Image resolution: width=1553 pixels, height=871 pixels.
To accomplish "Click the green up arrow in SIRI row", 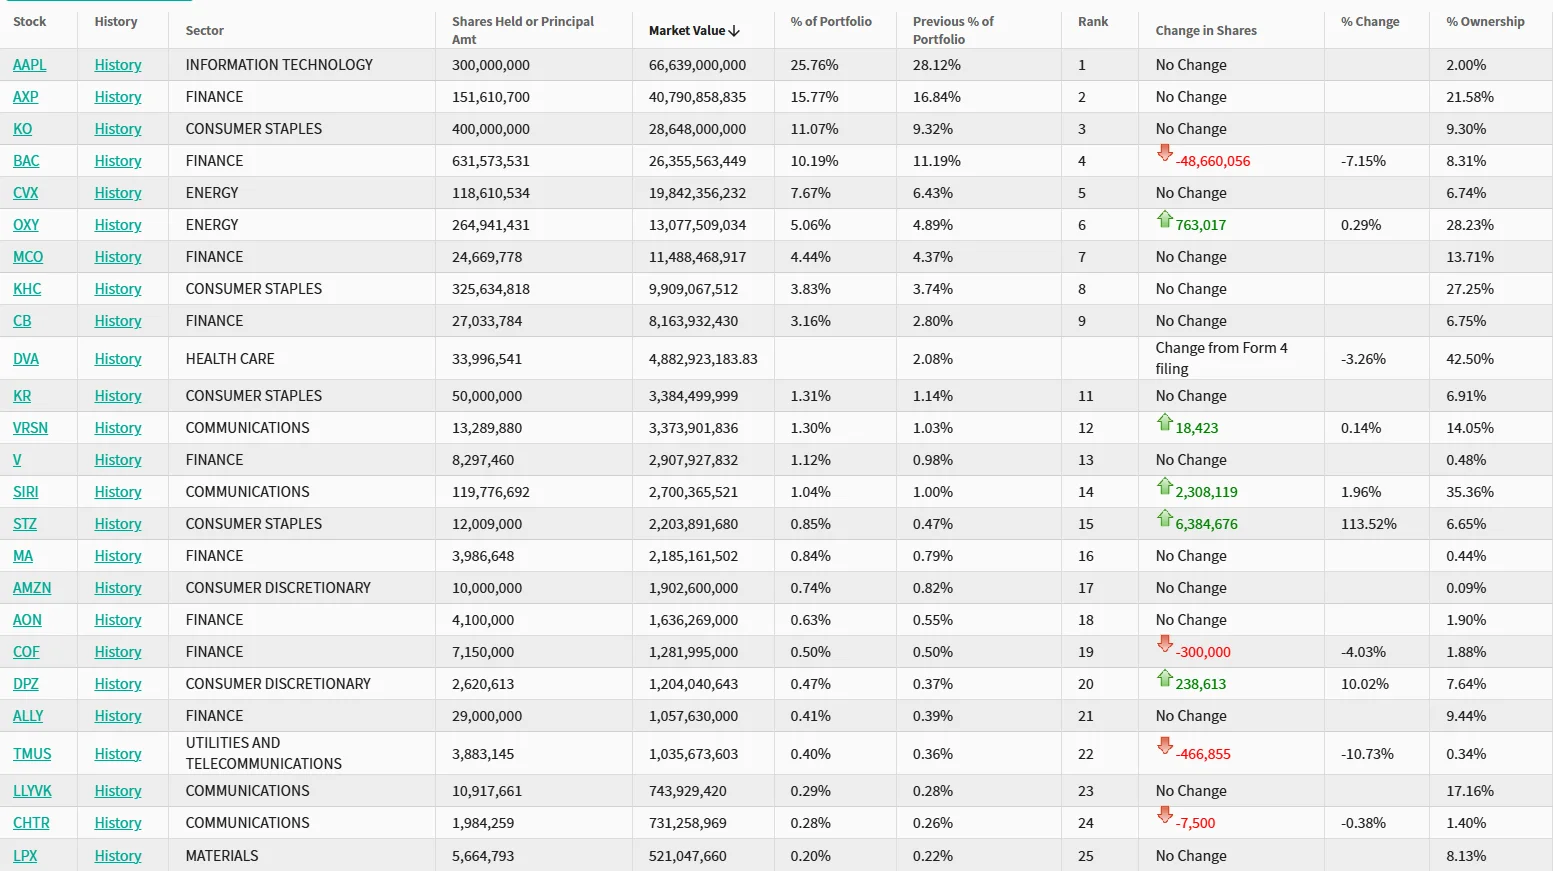I will (1164, 485).
